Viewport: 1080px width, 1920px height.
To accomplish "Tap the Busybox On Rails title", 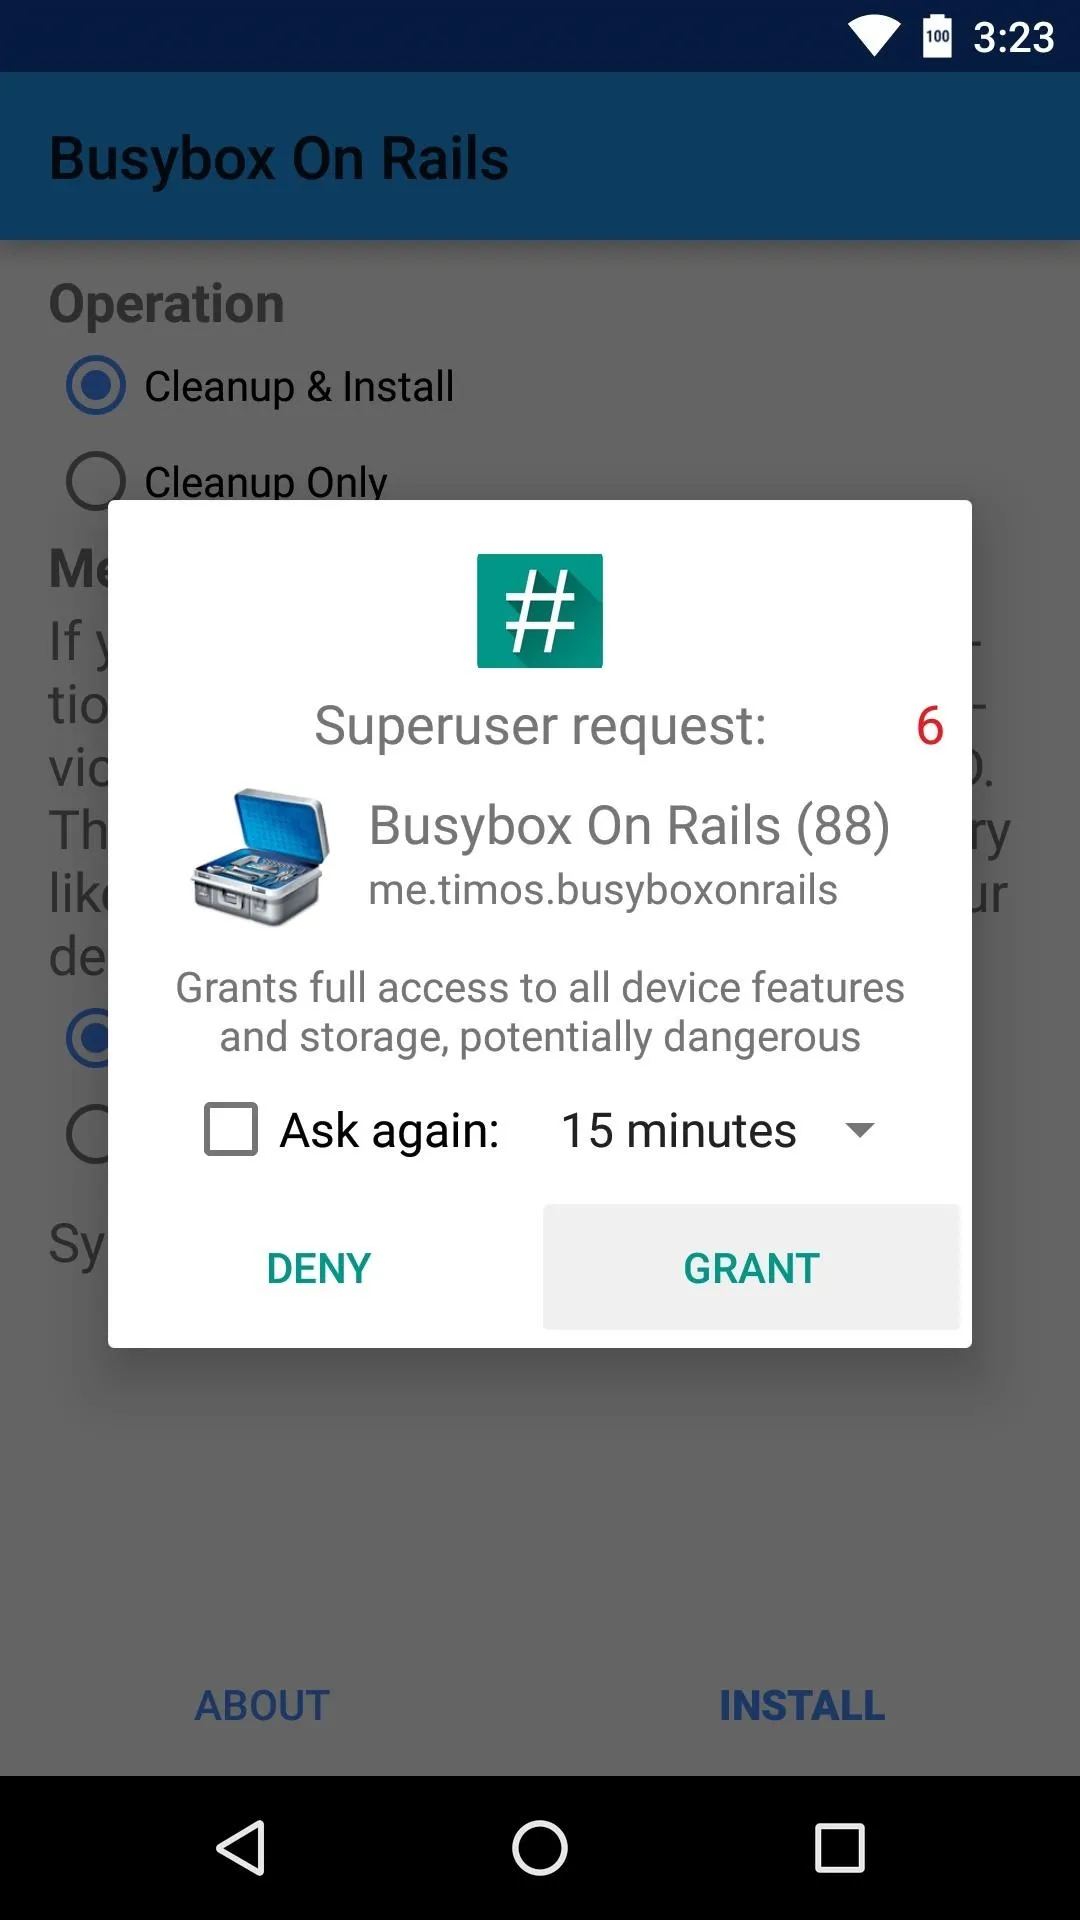I will coord(279,159).
